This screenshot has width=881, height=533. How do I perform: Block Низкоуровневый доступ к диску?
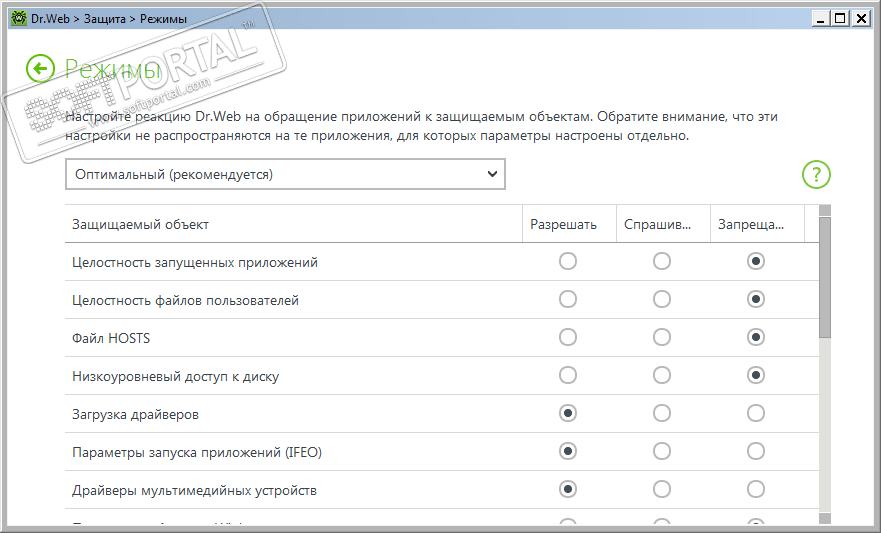[x=756, y=375]
